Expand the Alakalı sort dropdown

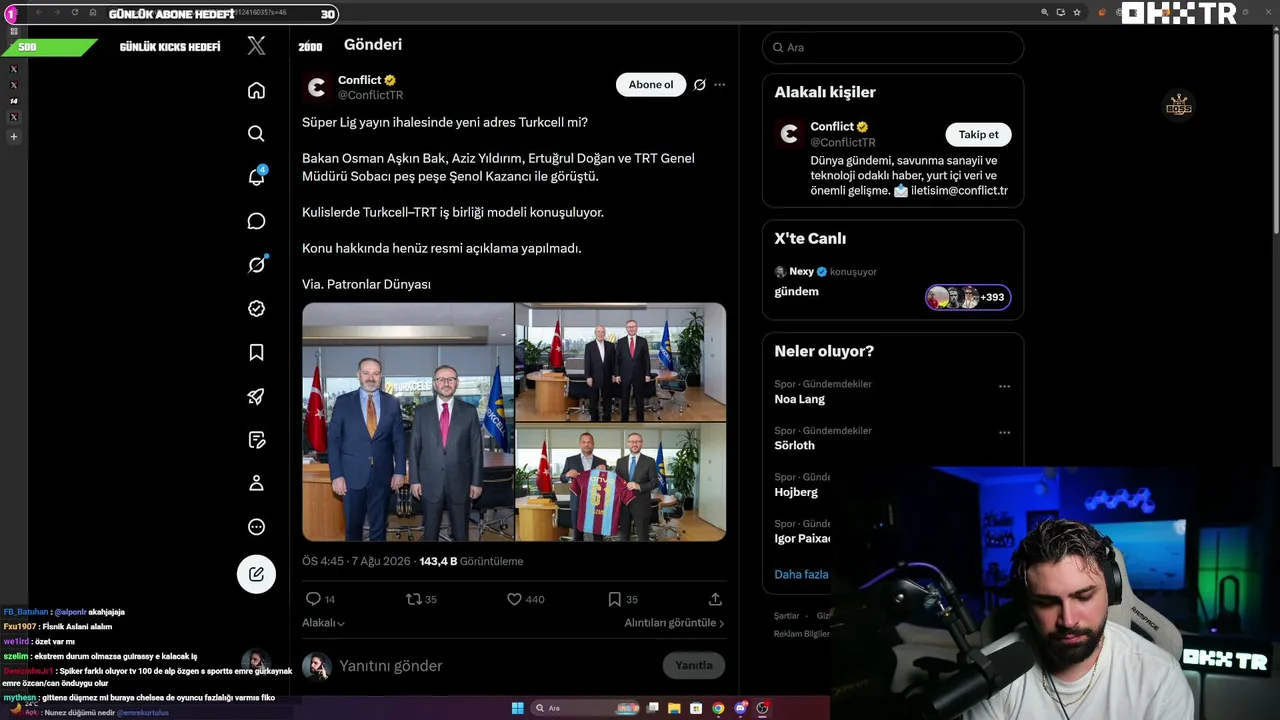[x=323, y=623]
